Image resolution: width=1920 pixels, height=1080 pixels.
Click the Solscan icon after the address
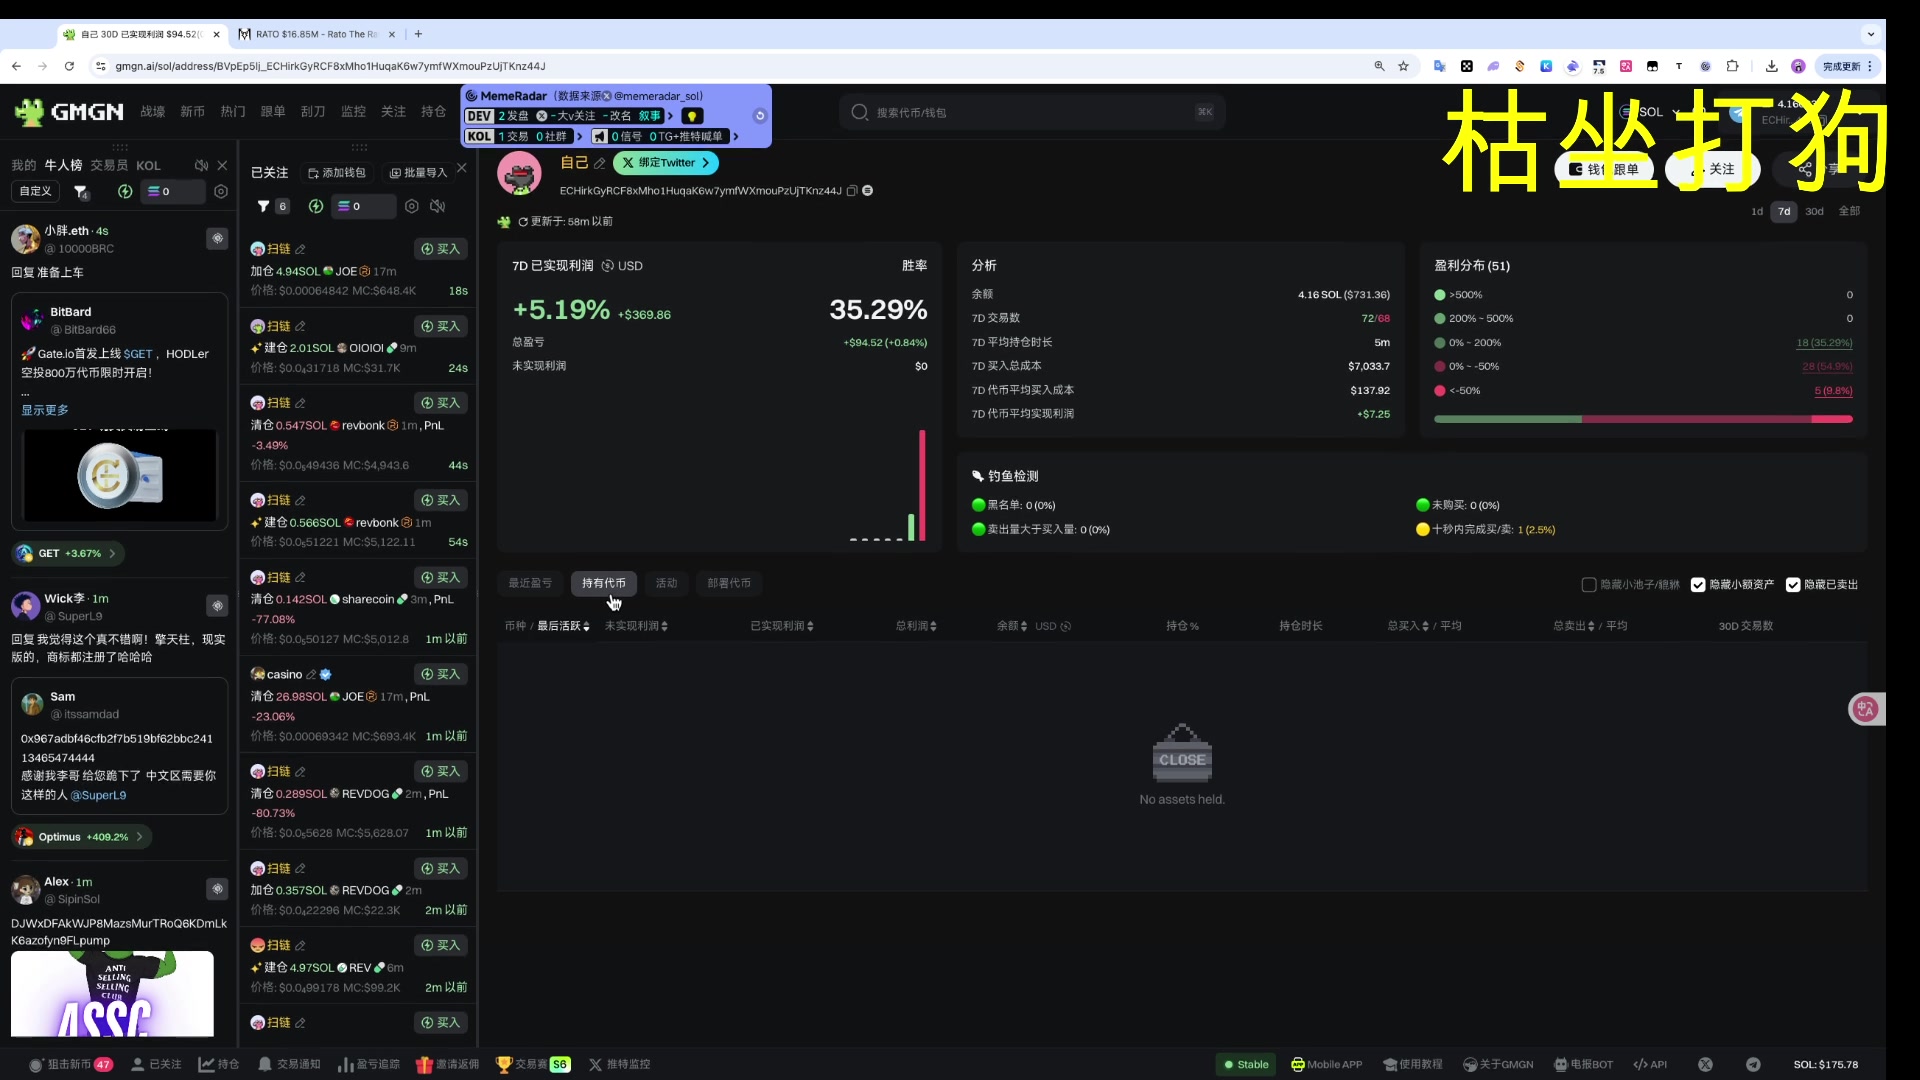(868, 191)
